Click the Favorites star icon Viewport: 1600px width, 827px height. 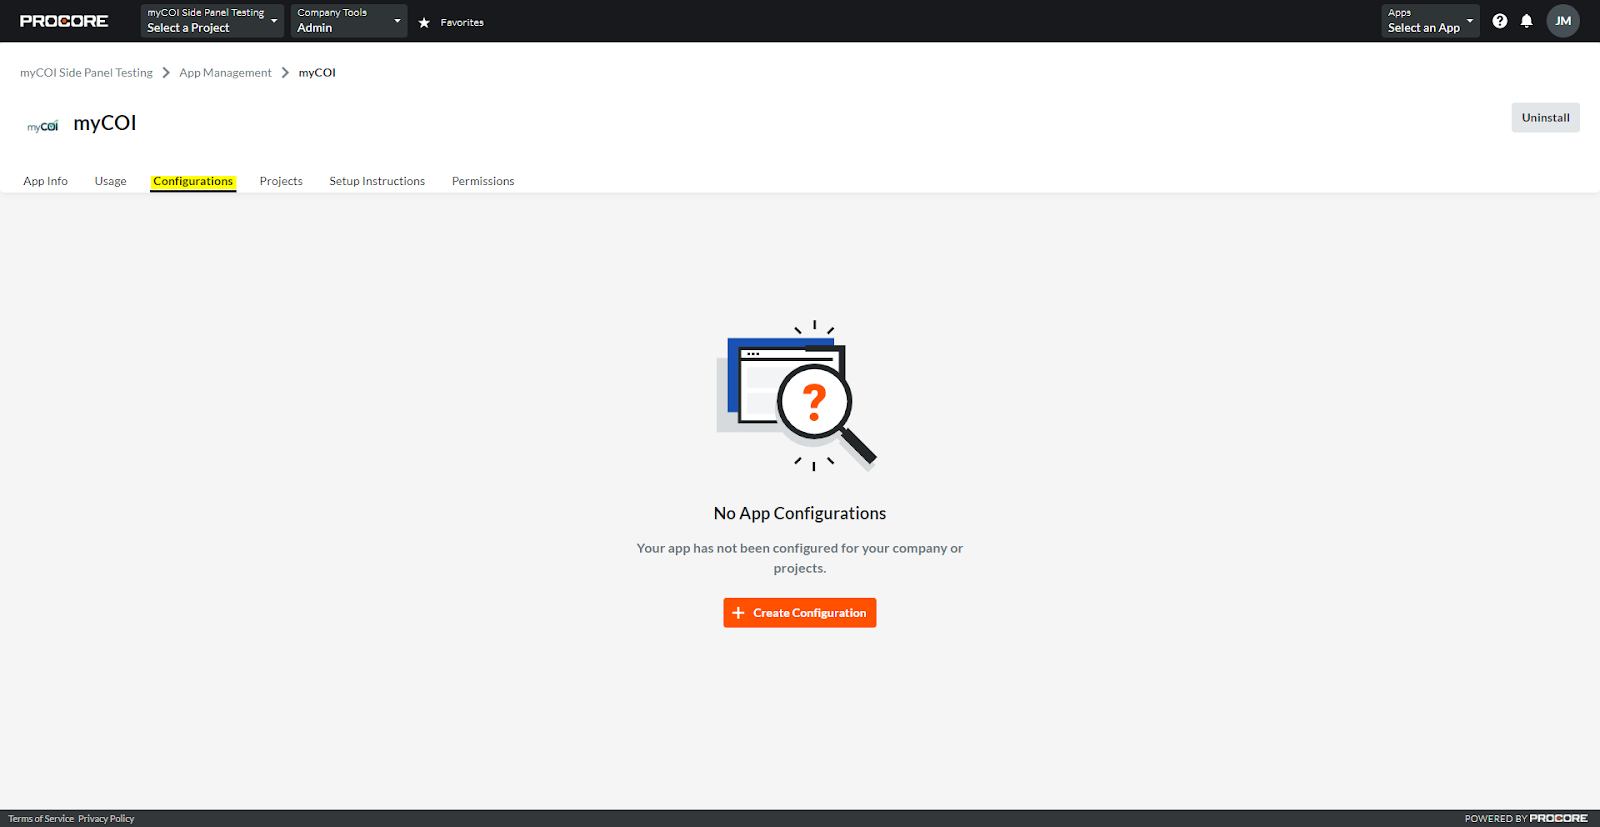point(424,22)
